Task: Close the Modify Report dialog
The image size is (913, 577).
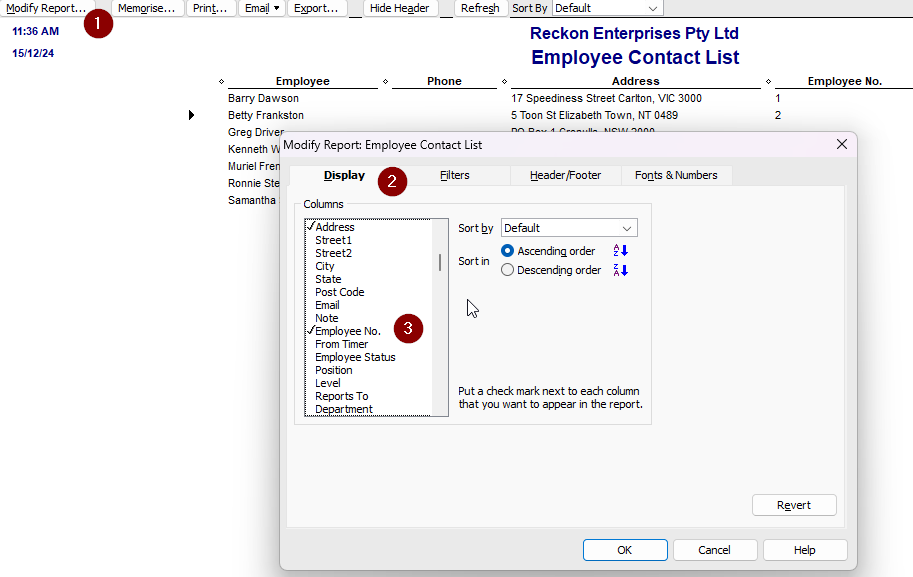Action: point(841,144)
